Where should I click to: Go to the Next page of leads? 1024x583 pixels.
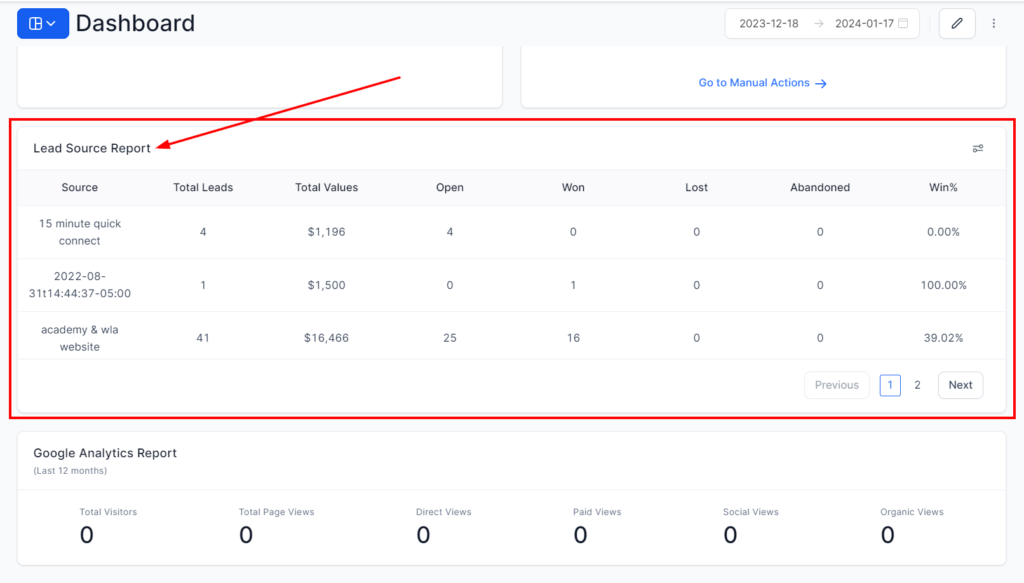(960, 385)
